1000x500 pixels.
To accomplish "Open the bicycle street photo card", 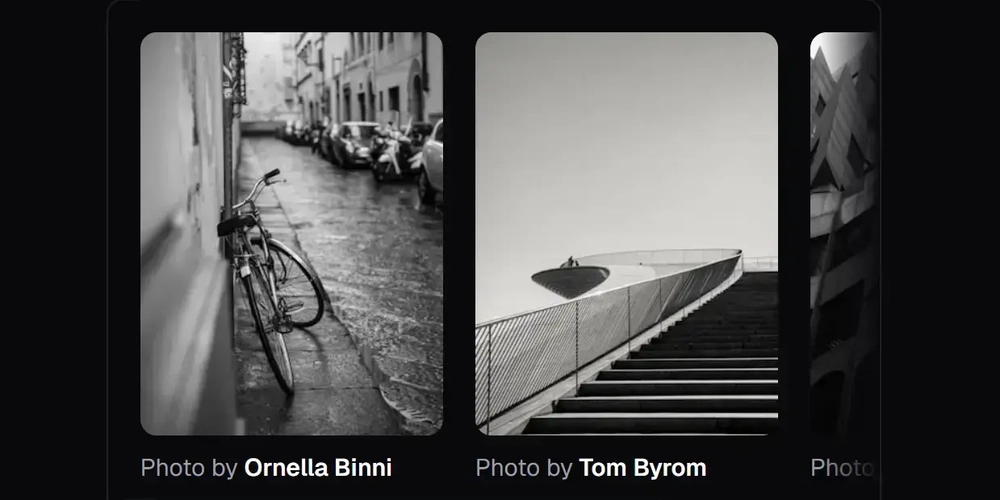I will coord(291,233).
